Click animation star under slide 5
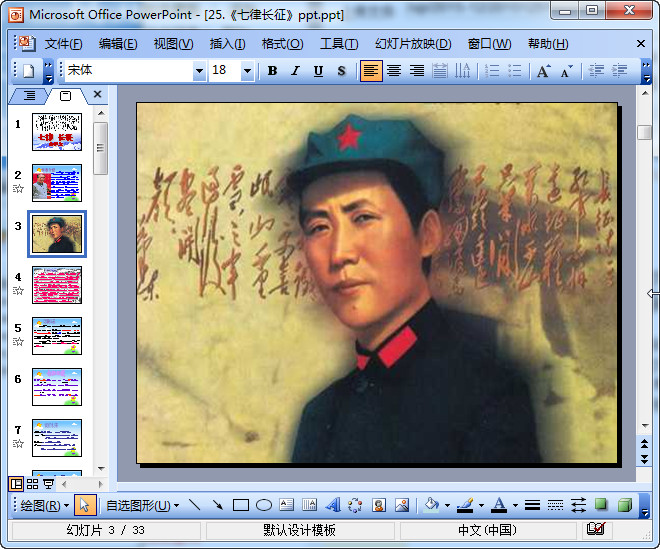This screenshot has width=660, height=549. [18, 341]
